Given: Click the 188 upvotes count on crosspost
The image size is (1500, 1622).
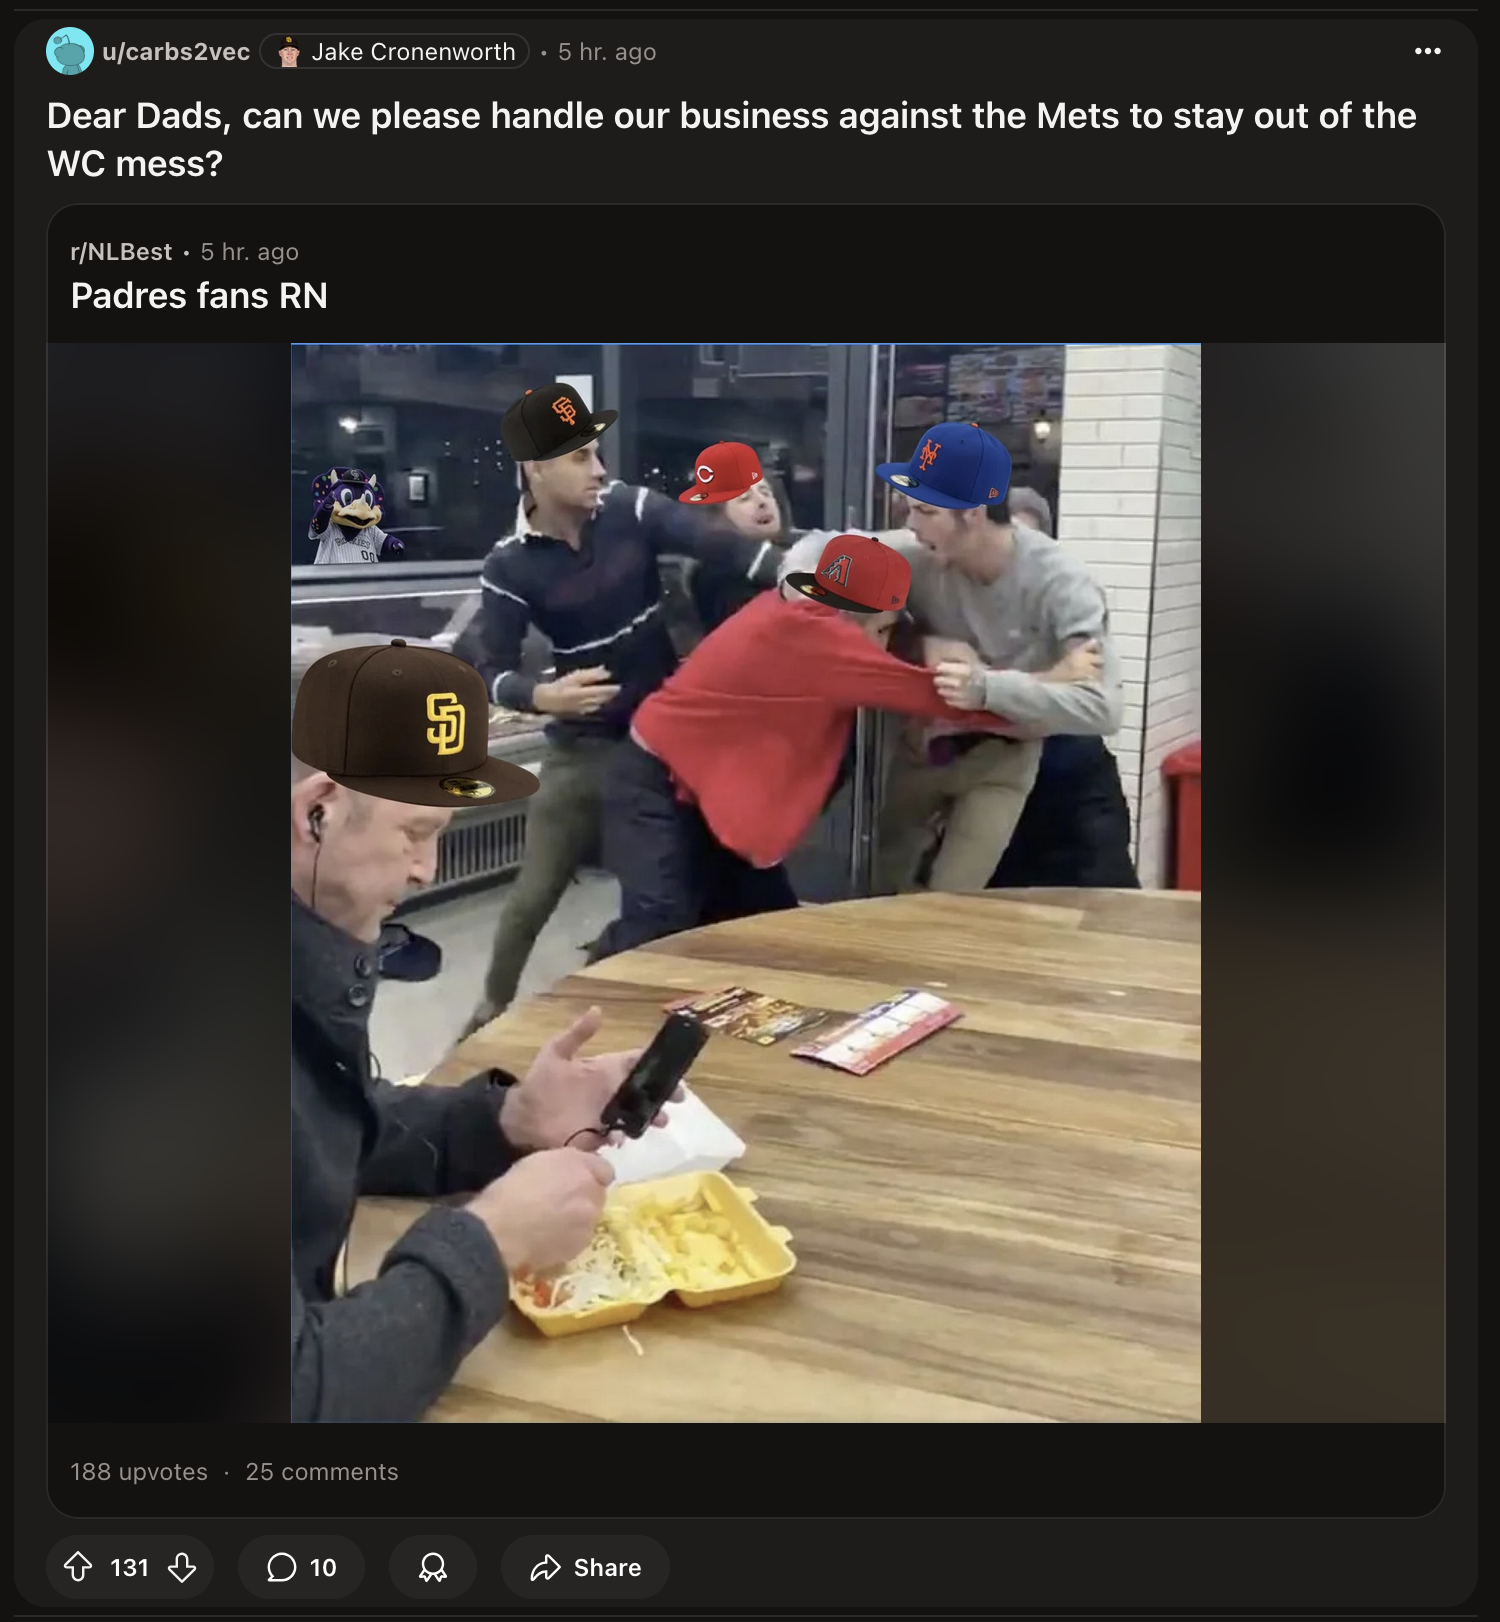Looking at the screenshot, I should (x=139, y=1472).
